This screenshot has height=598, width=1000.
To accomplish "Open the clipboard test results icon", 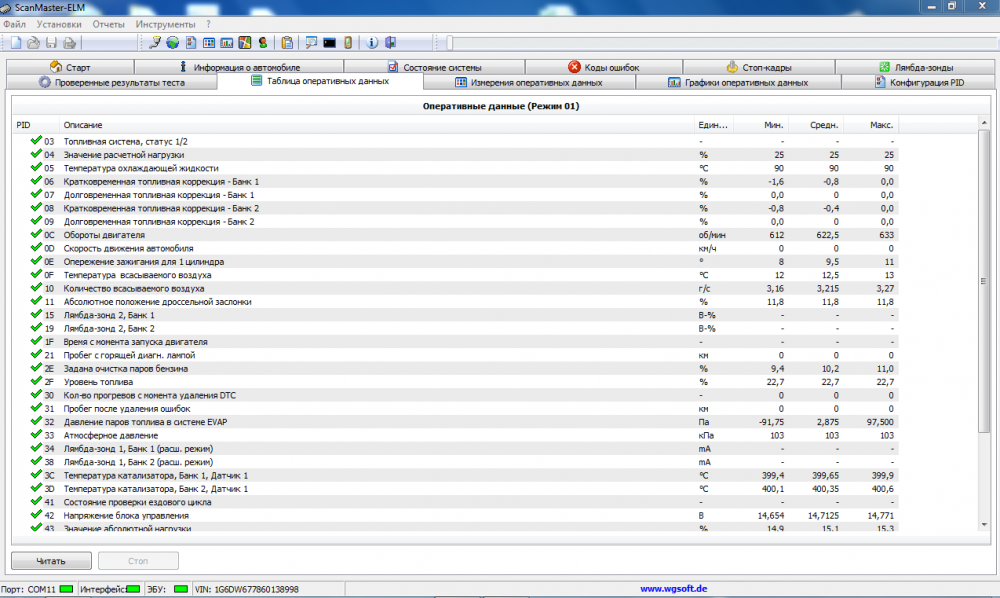I will 287,42.
